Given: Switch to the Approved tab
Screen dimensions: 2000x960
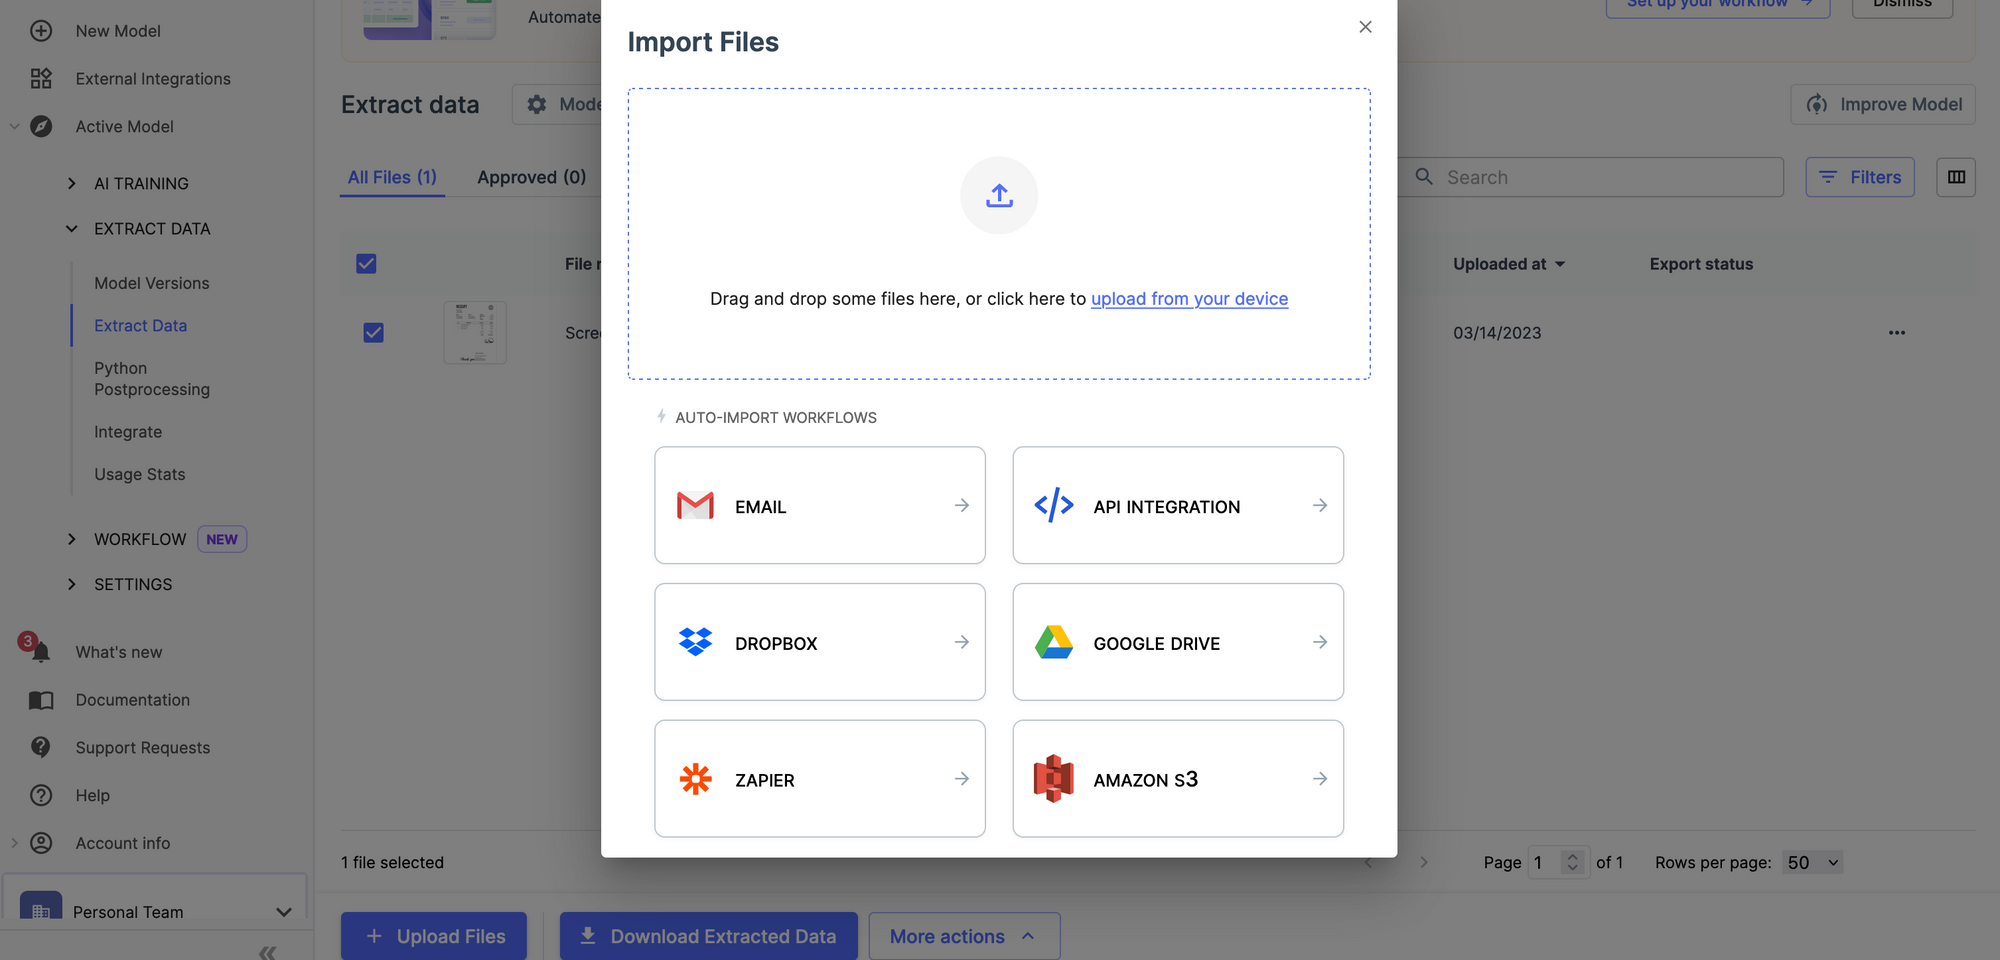Looking at the screenshot, I should coord(531,177).
